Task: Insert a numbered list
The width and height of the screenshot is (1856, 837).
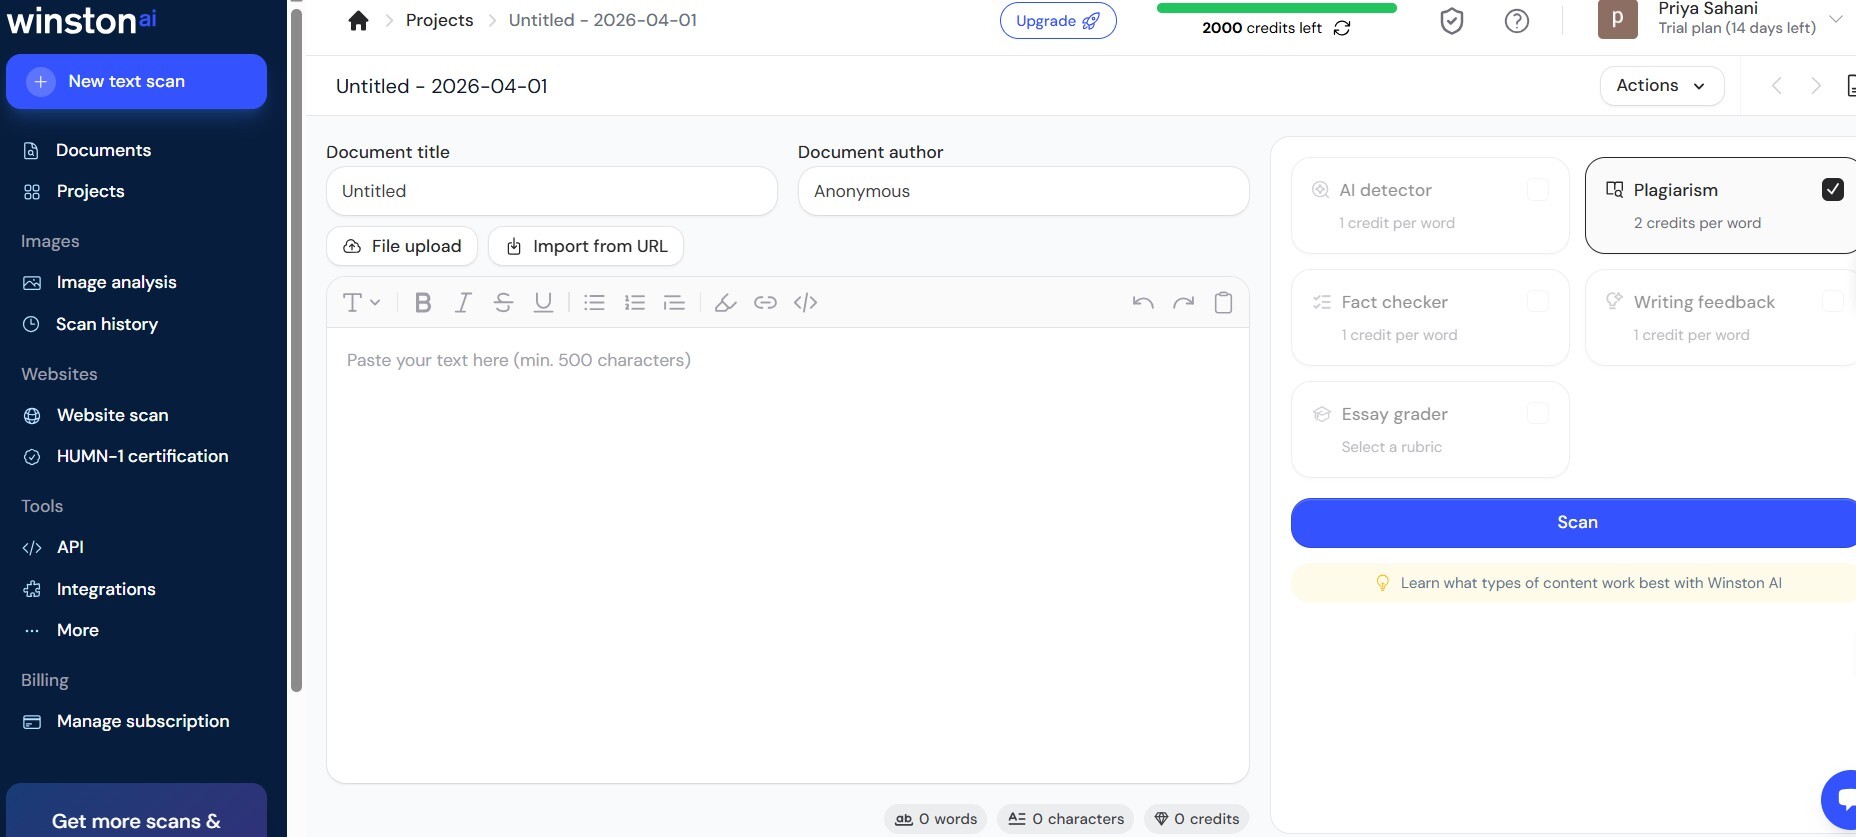Action: 634,303
